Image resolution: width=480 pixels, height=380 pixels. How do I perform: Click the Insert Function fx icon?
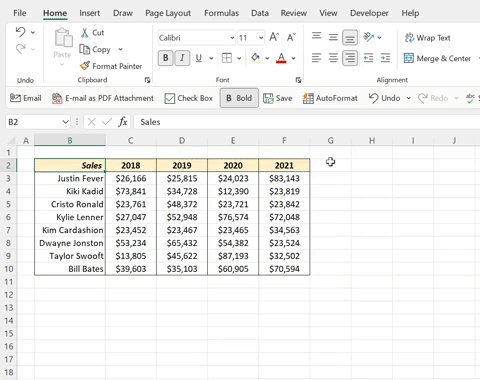click(123, 122)
